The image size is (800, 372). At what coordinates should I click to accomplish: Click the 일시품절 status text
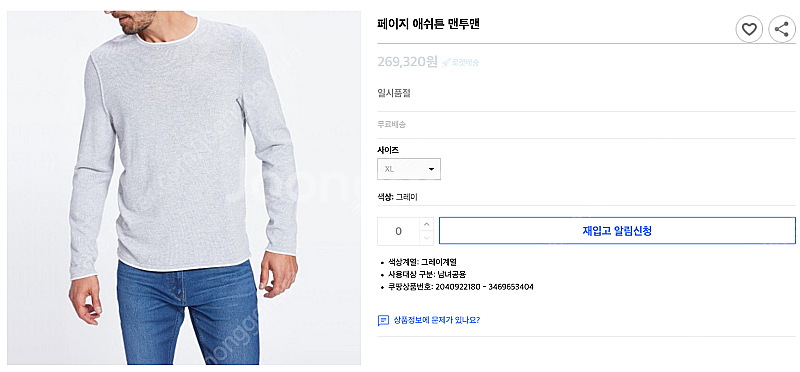pyautogui.click(x=394, y=93)
